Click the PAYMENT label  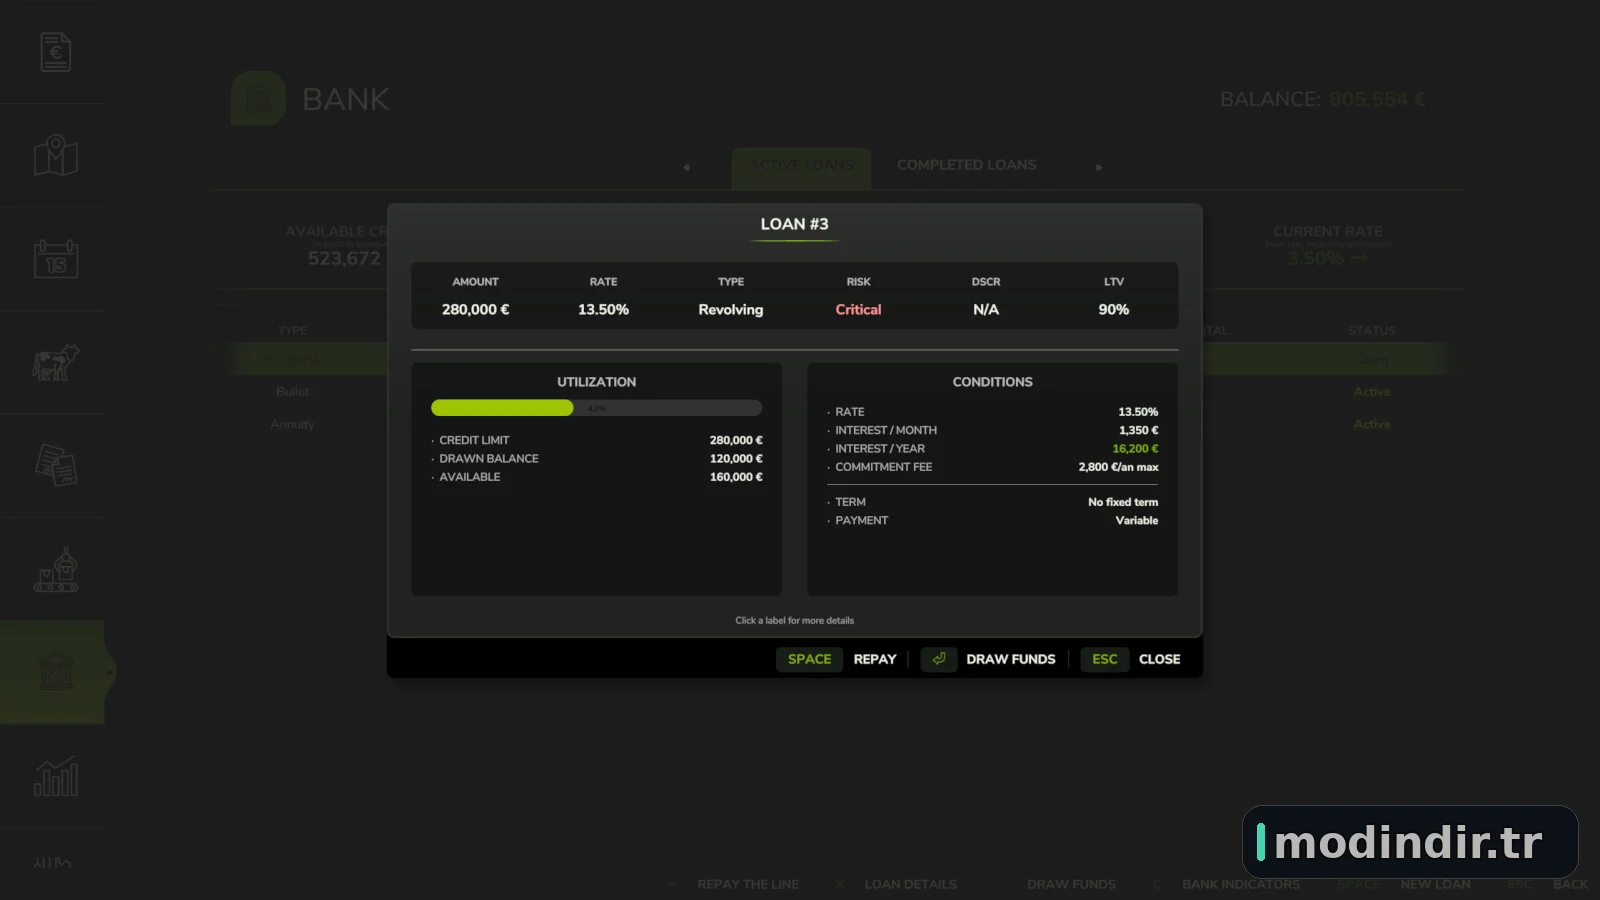point(862,520)
